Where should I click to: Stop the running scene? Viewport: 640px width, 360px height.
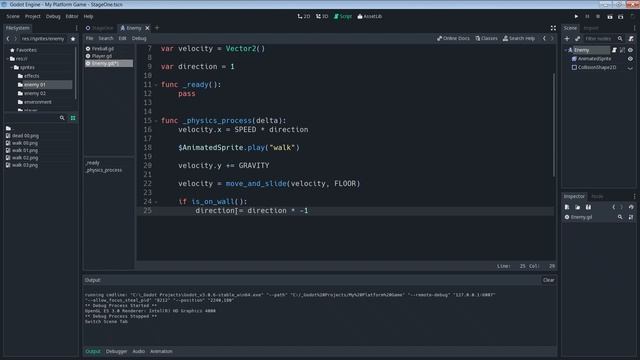pos(598,16)
